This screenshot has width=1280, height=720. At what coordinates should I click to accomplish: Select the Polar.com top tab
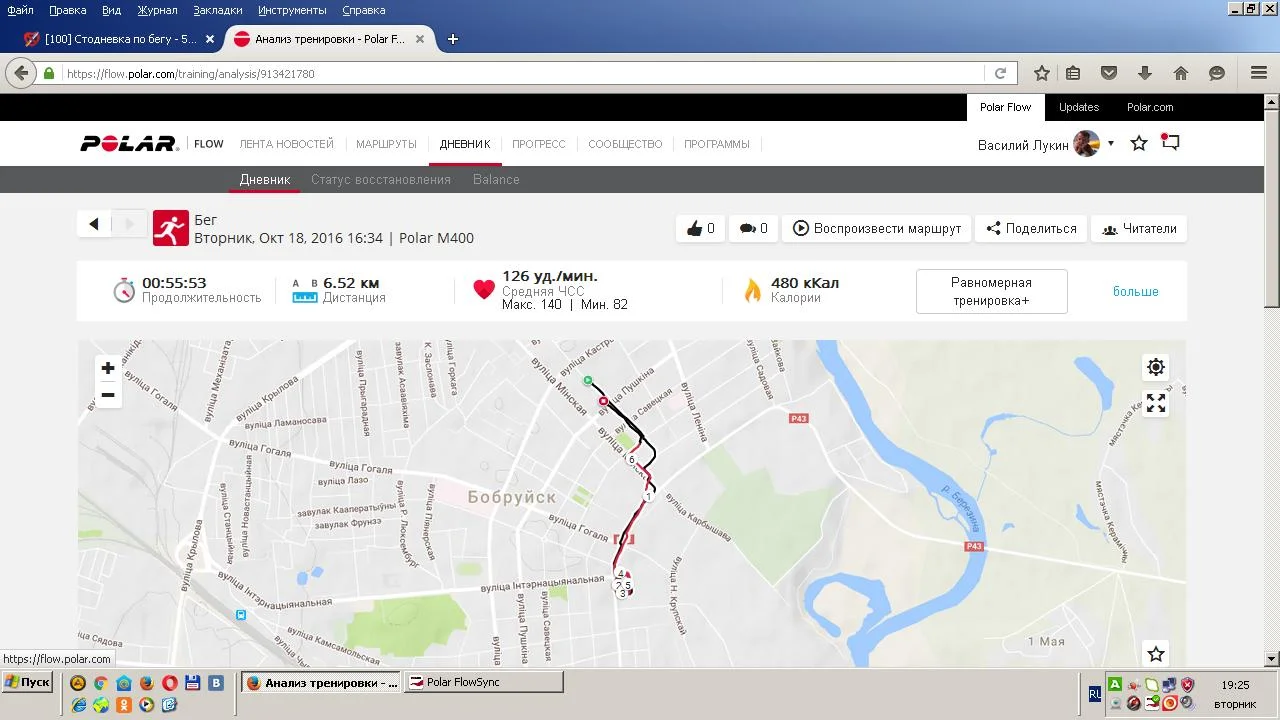1150,107
